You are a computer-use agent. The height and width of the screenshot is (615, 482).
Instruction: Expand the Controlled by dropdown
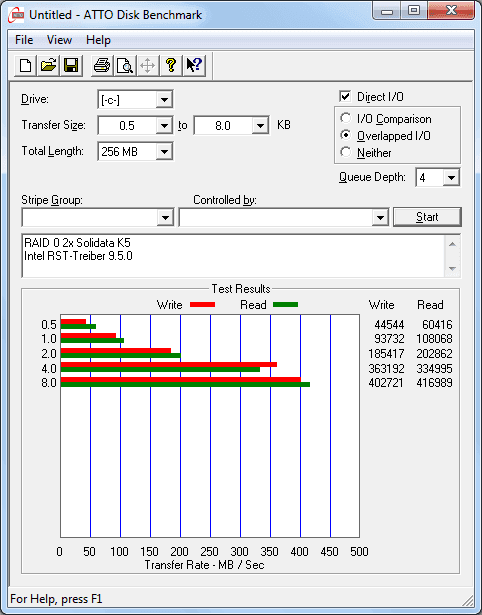pos(380,217)
